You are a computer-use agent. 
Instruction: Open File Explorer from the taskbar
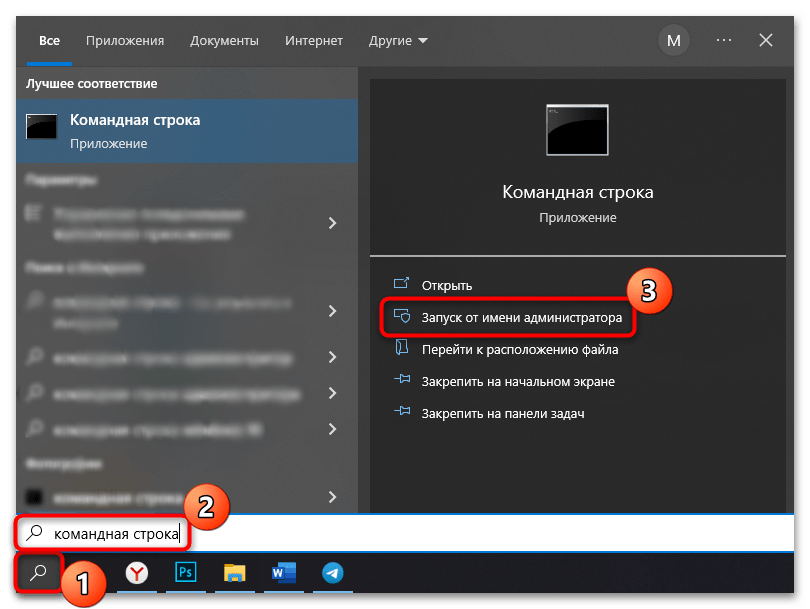[234, 573]
